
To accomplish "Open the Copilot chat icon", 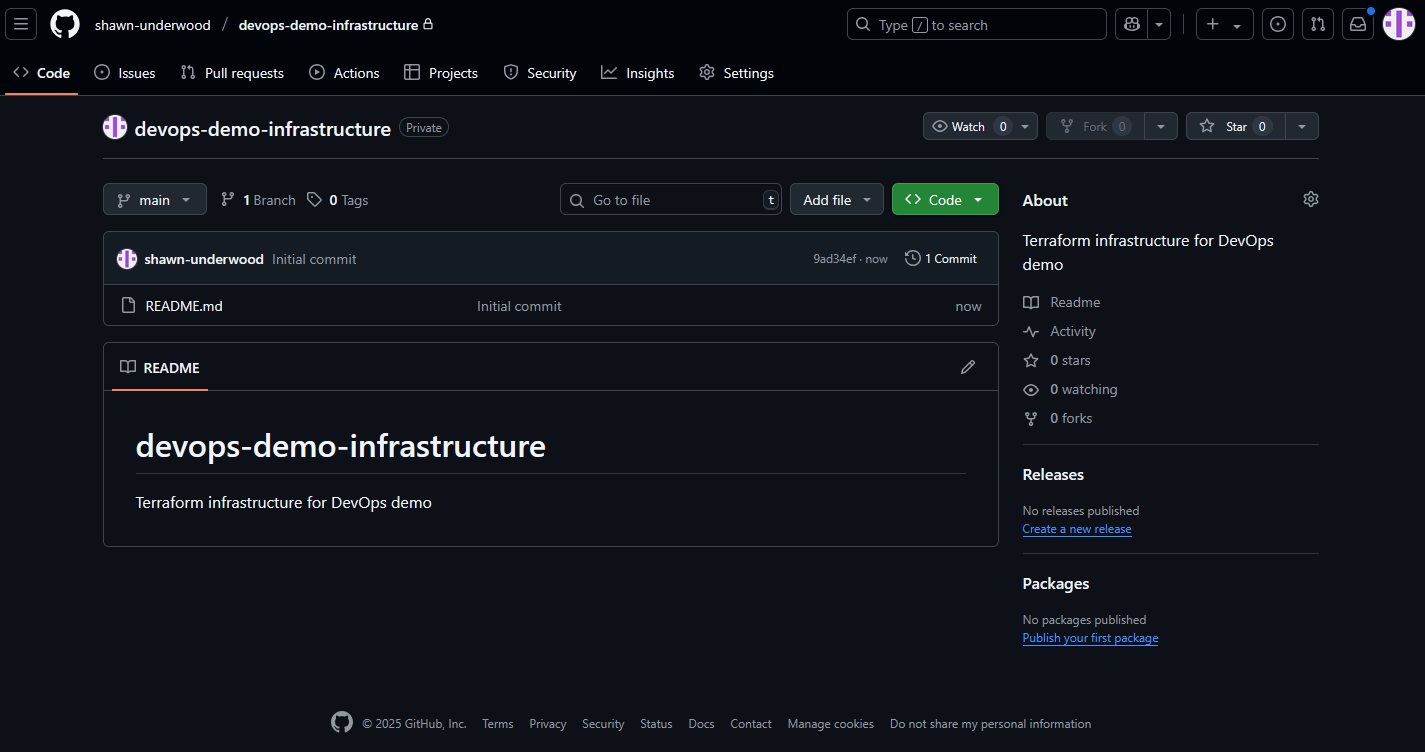I will 1132,24.
